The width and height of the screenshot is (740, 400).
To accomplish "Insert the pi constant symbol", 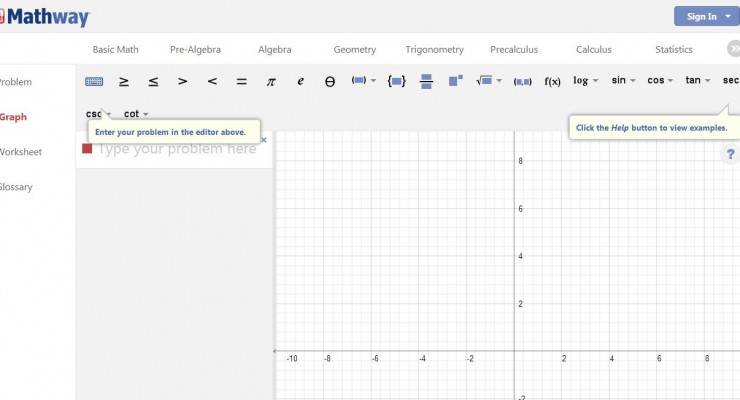I will point(270,81).
